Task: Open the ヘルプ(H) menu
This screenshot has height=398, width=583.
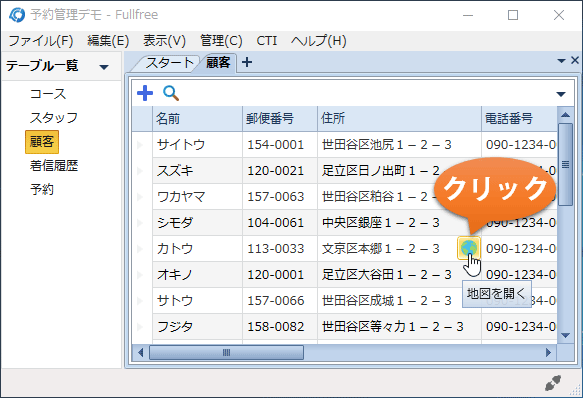Action: 319,41
